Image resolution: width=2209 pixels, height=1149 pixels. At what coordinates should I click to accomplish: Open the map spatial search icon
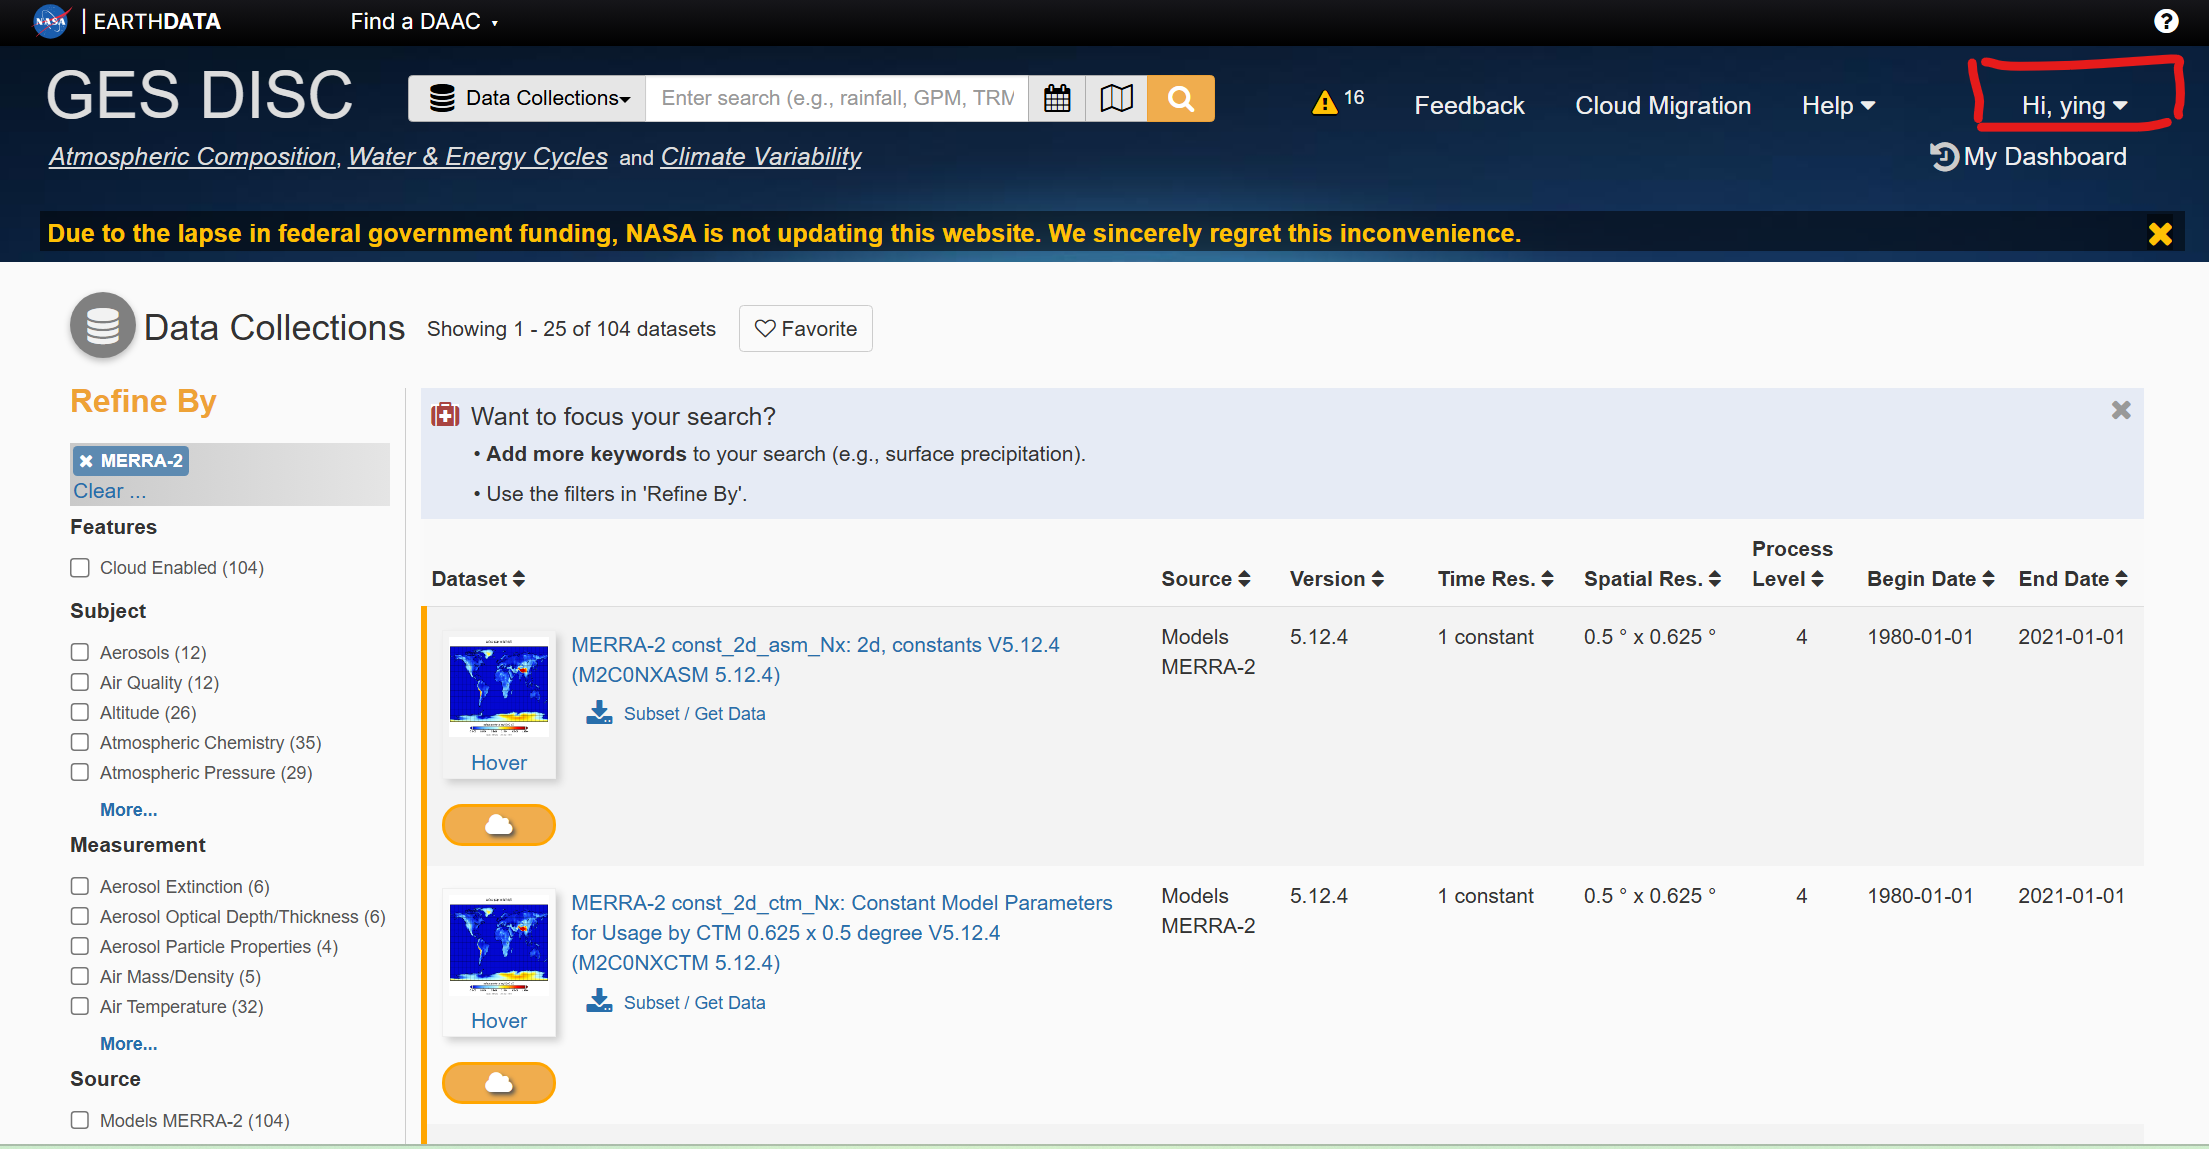point(1116,98)
